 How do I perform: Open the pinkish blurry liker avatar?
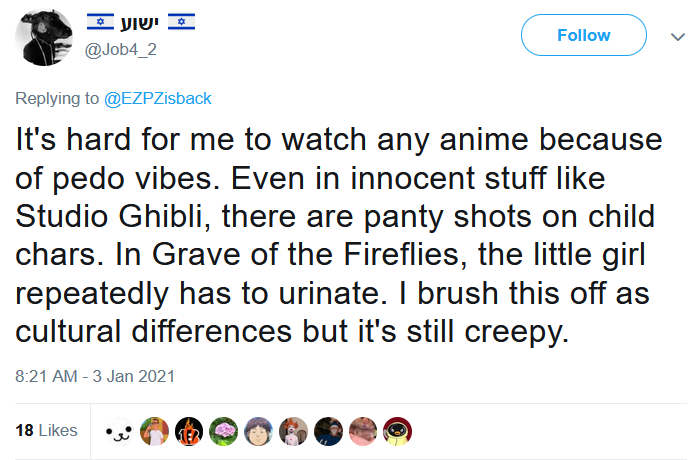pyautogui.click(x=363, y=431)
